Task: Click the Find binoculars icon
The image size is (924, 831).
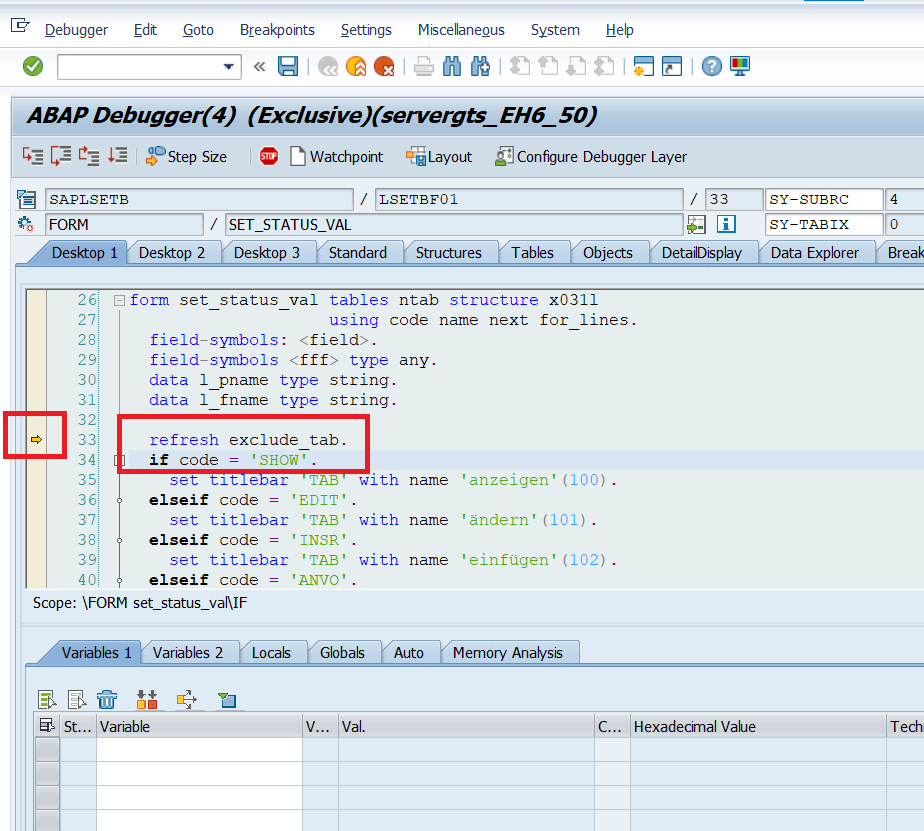Action: click(x=452, y=67)
